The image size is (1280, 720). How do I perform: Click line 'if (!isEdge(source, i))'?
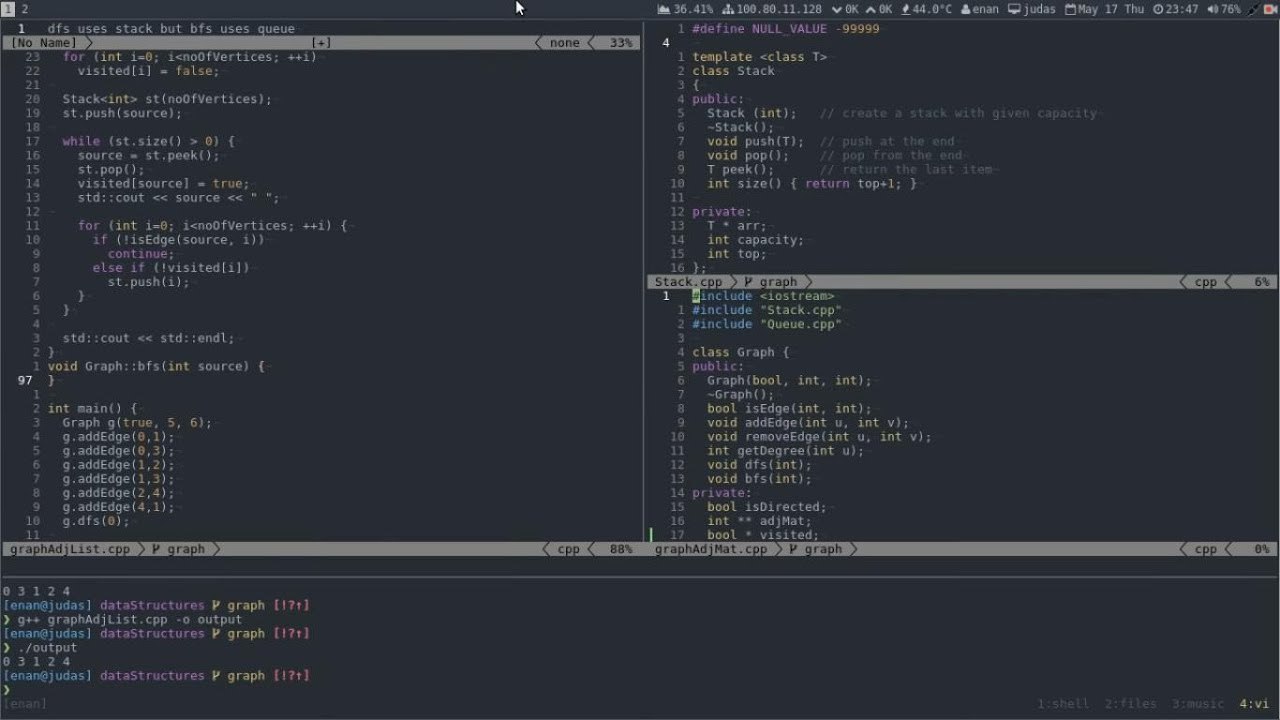(x=178, y=240)
